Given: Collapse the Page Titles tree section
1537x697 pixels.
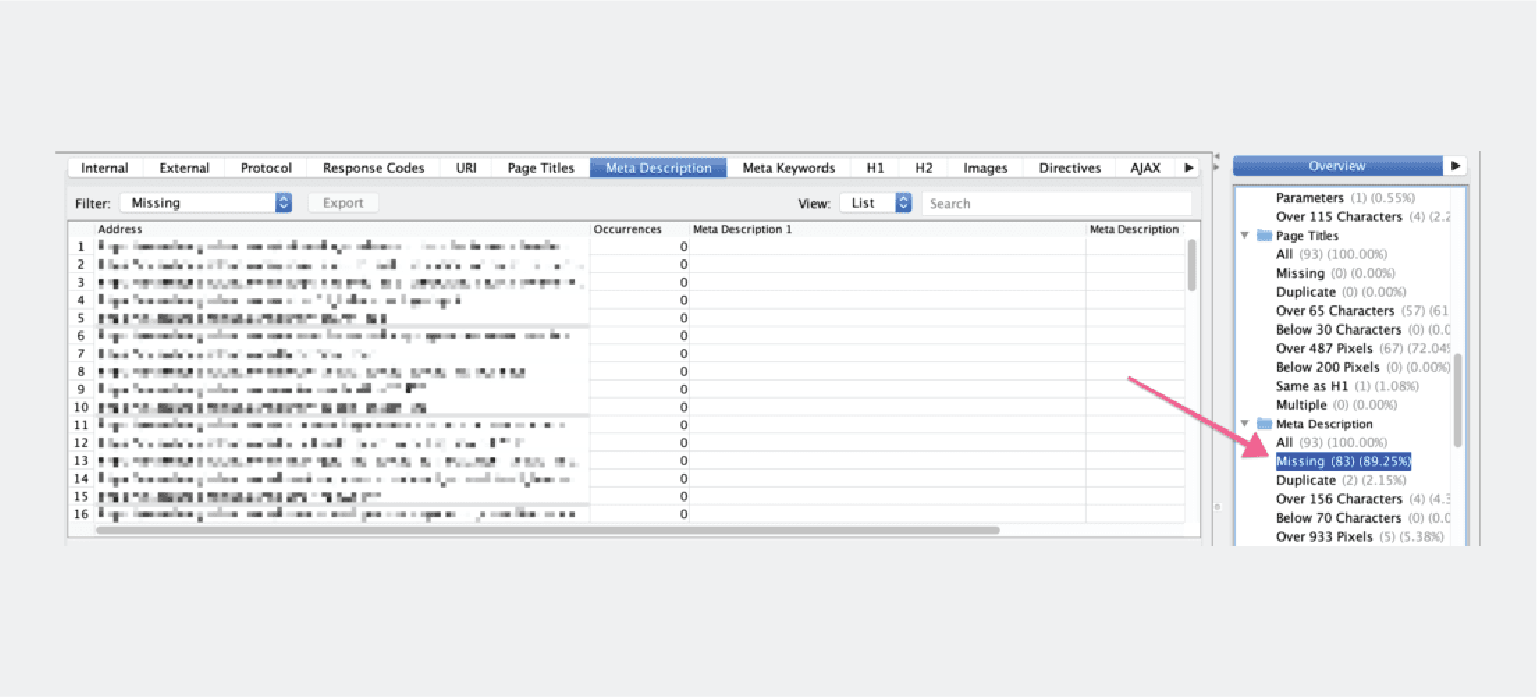Looking at the screenshot, I should tap(1245, 236).
